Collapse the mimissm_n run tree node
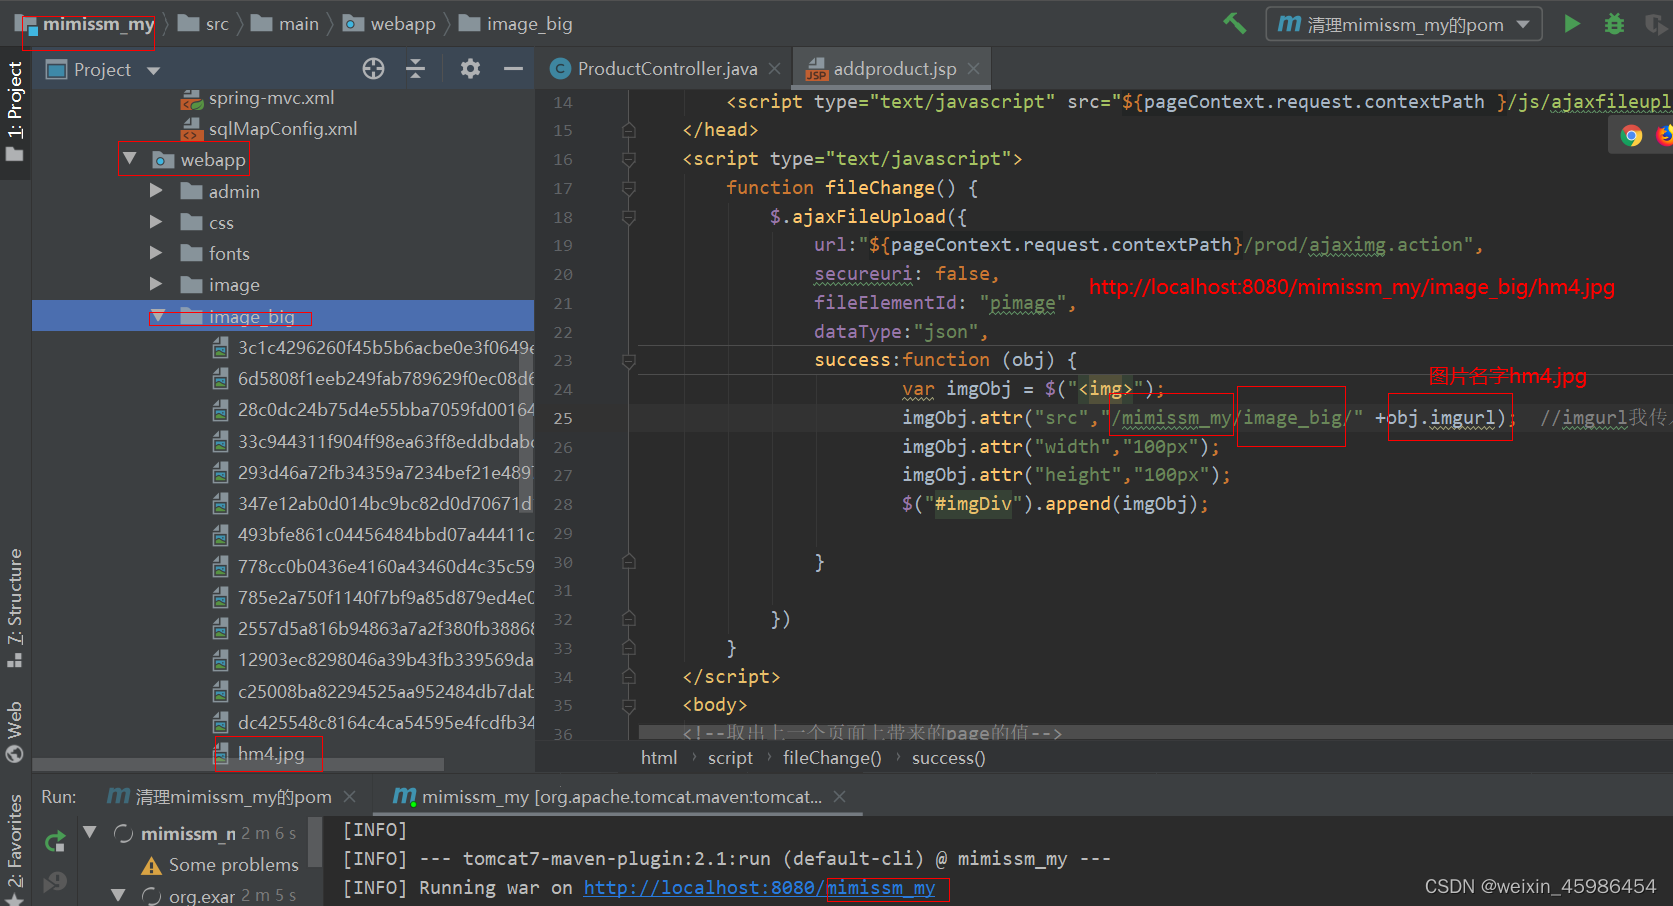1673x906 pixels. click(90, 832)
